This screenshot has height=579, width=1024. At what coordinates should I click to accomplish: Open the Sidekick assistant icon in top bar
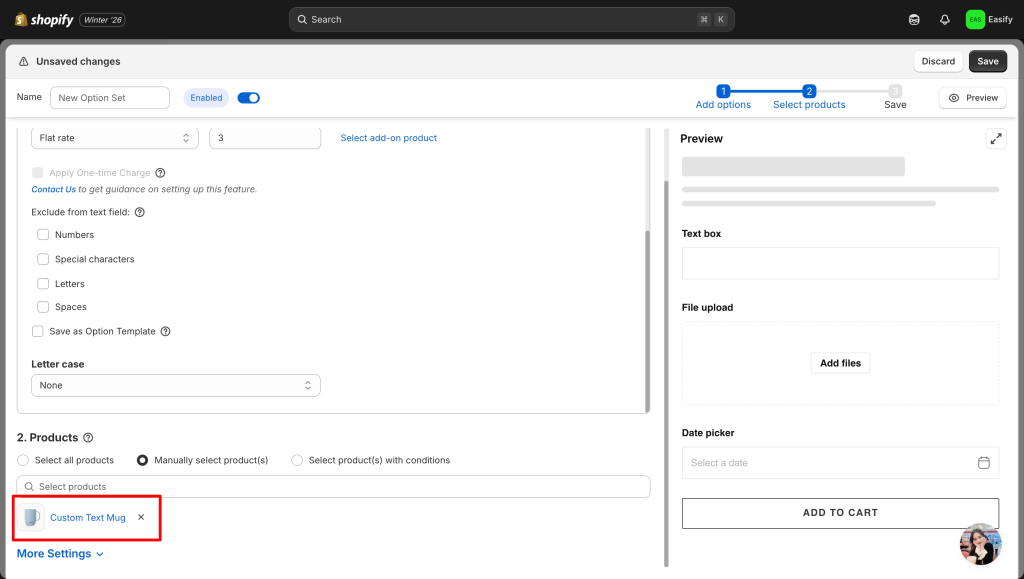914,19
